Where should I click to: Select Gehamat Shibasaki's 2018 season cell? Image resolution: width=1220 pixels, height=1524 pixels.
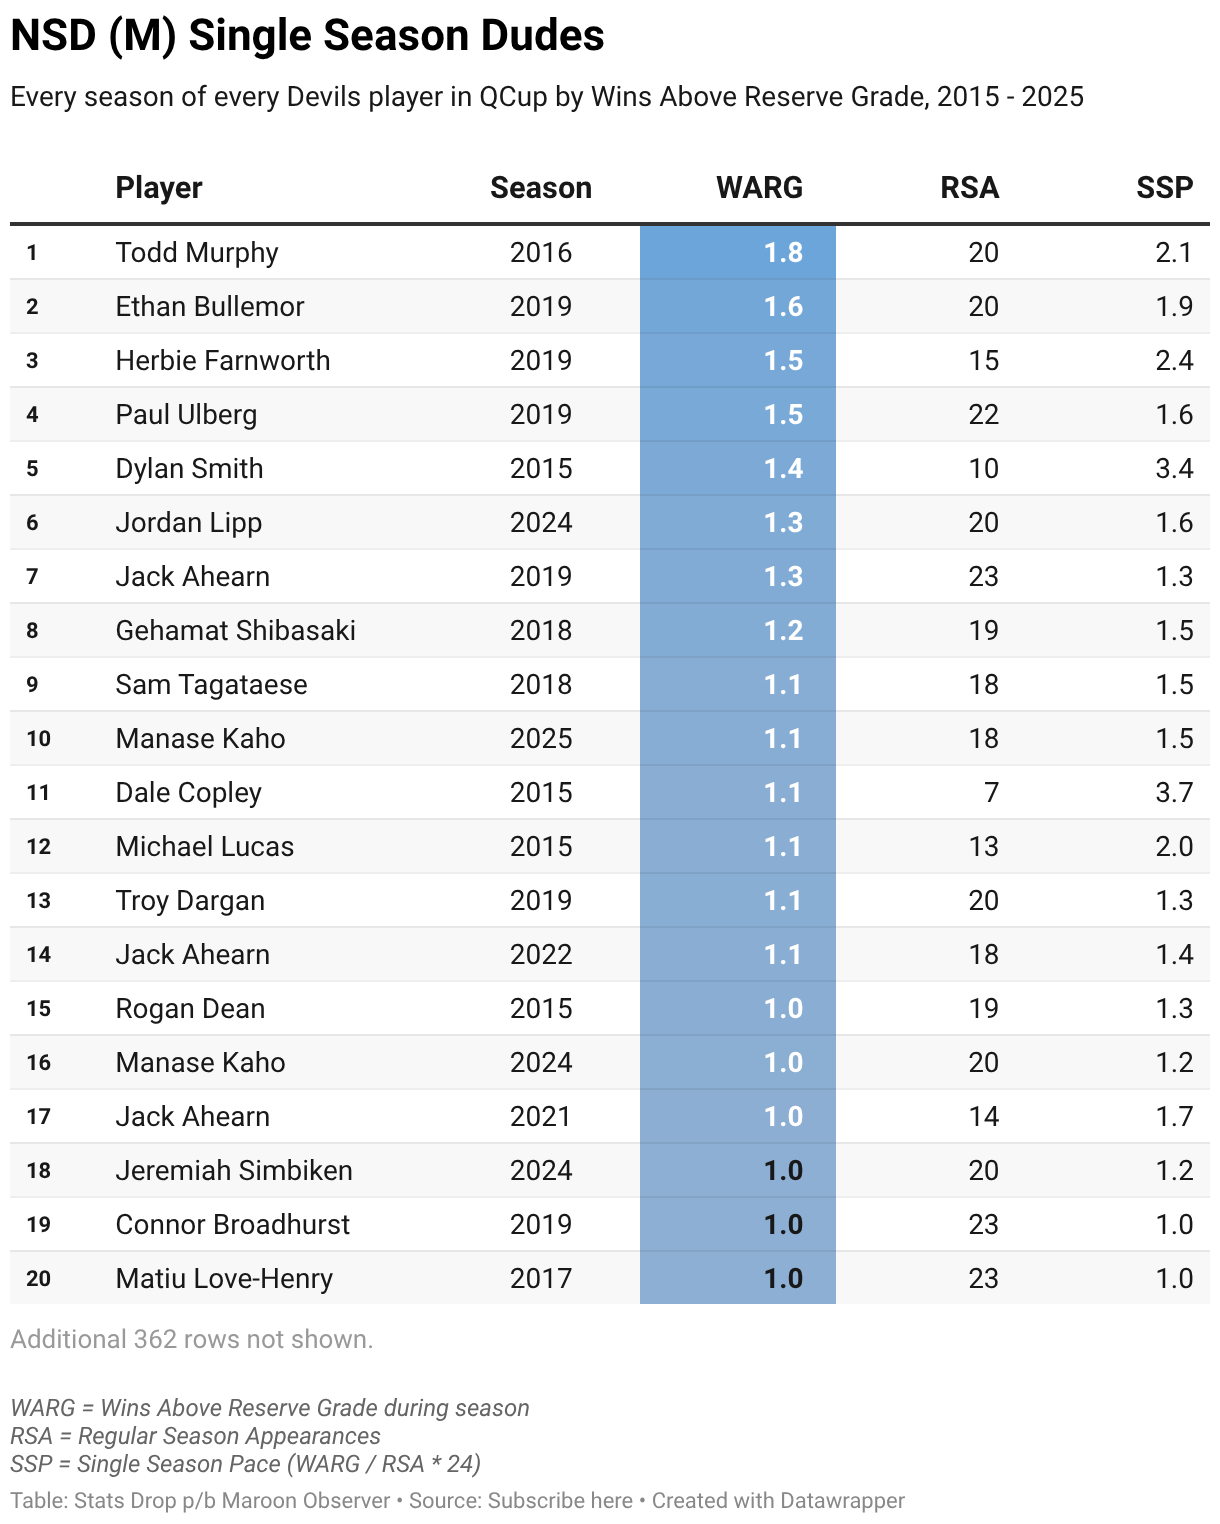(x=541, y=630)
